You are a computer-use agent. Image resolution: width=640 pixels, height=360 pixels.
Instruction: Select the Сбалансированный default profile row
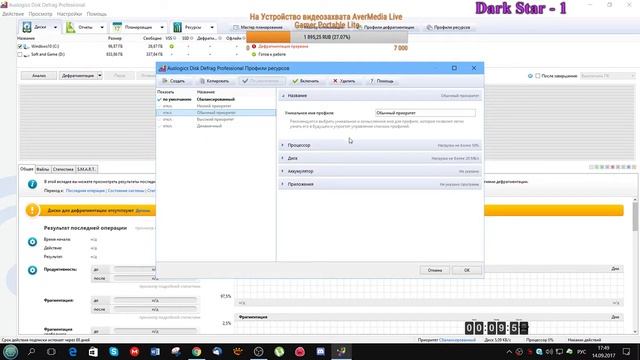(216, 99)
